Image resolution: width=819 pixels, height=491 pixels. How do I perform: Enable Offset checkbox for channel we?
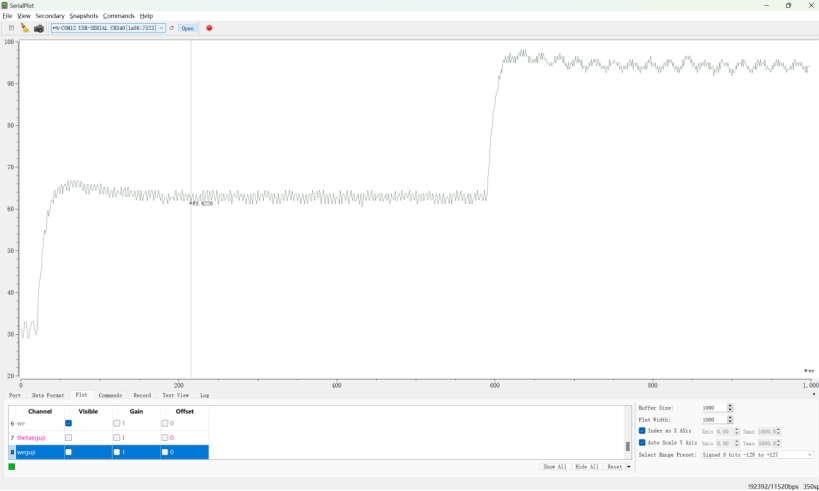pyautogui.click(x=165, y=423)
